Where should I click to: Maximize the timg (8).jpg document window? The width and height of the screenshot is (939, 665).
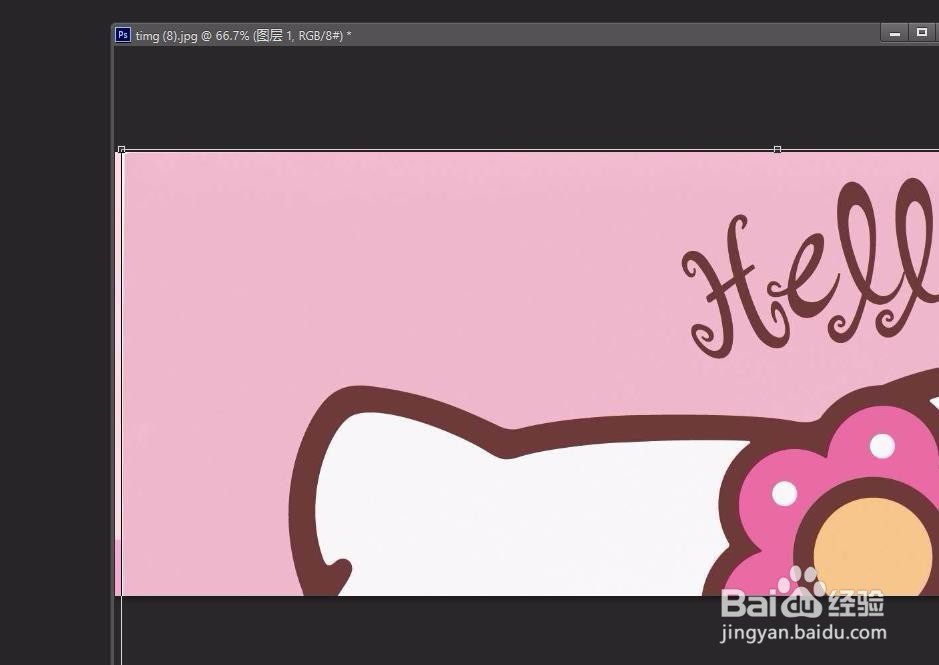click(x=922, y=33)
